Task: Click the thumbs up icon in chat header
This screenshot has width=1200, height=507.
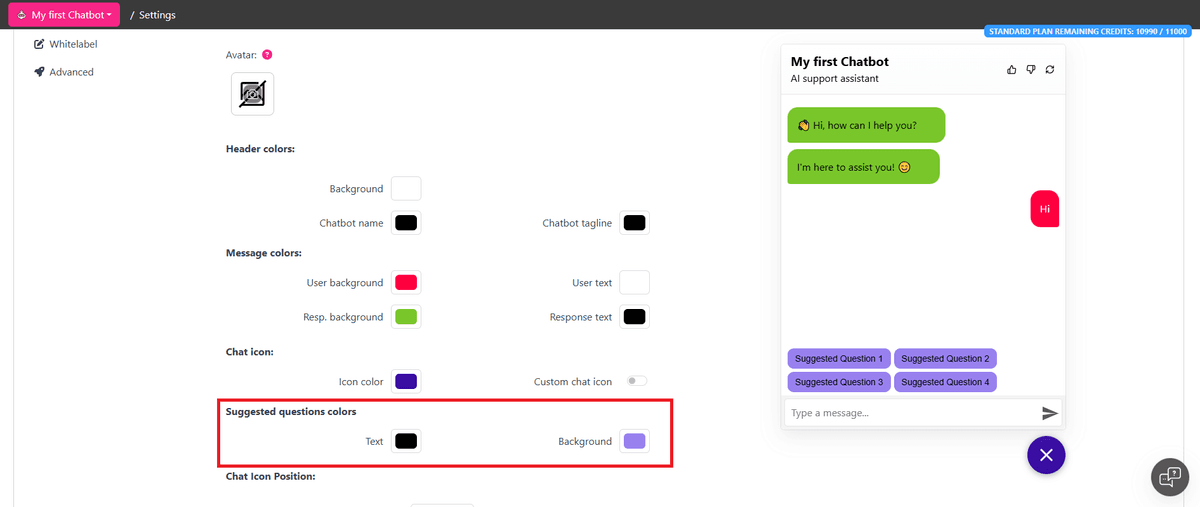Action: 1011,69
